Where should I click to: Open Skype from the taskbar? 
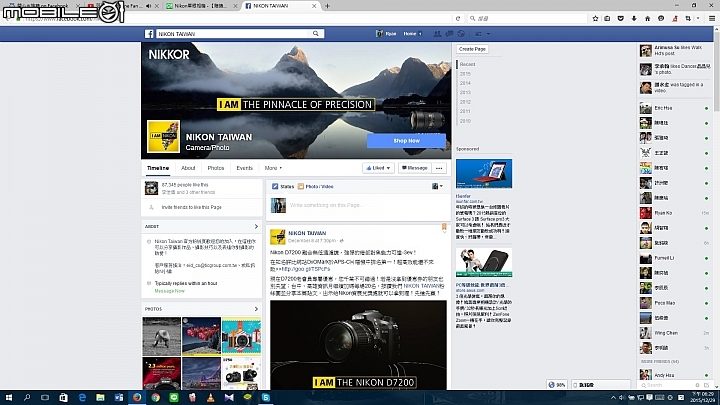click(266, 398)
